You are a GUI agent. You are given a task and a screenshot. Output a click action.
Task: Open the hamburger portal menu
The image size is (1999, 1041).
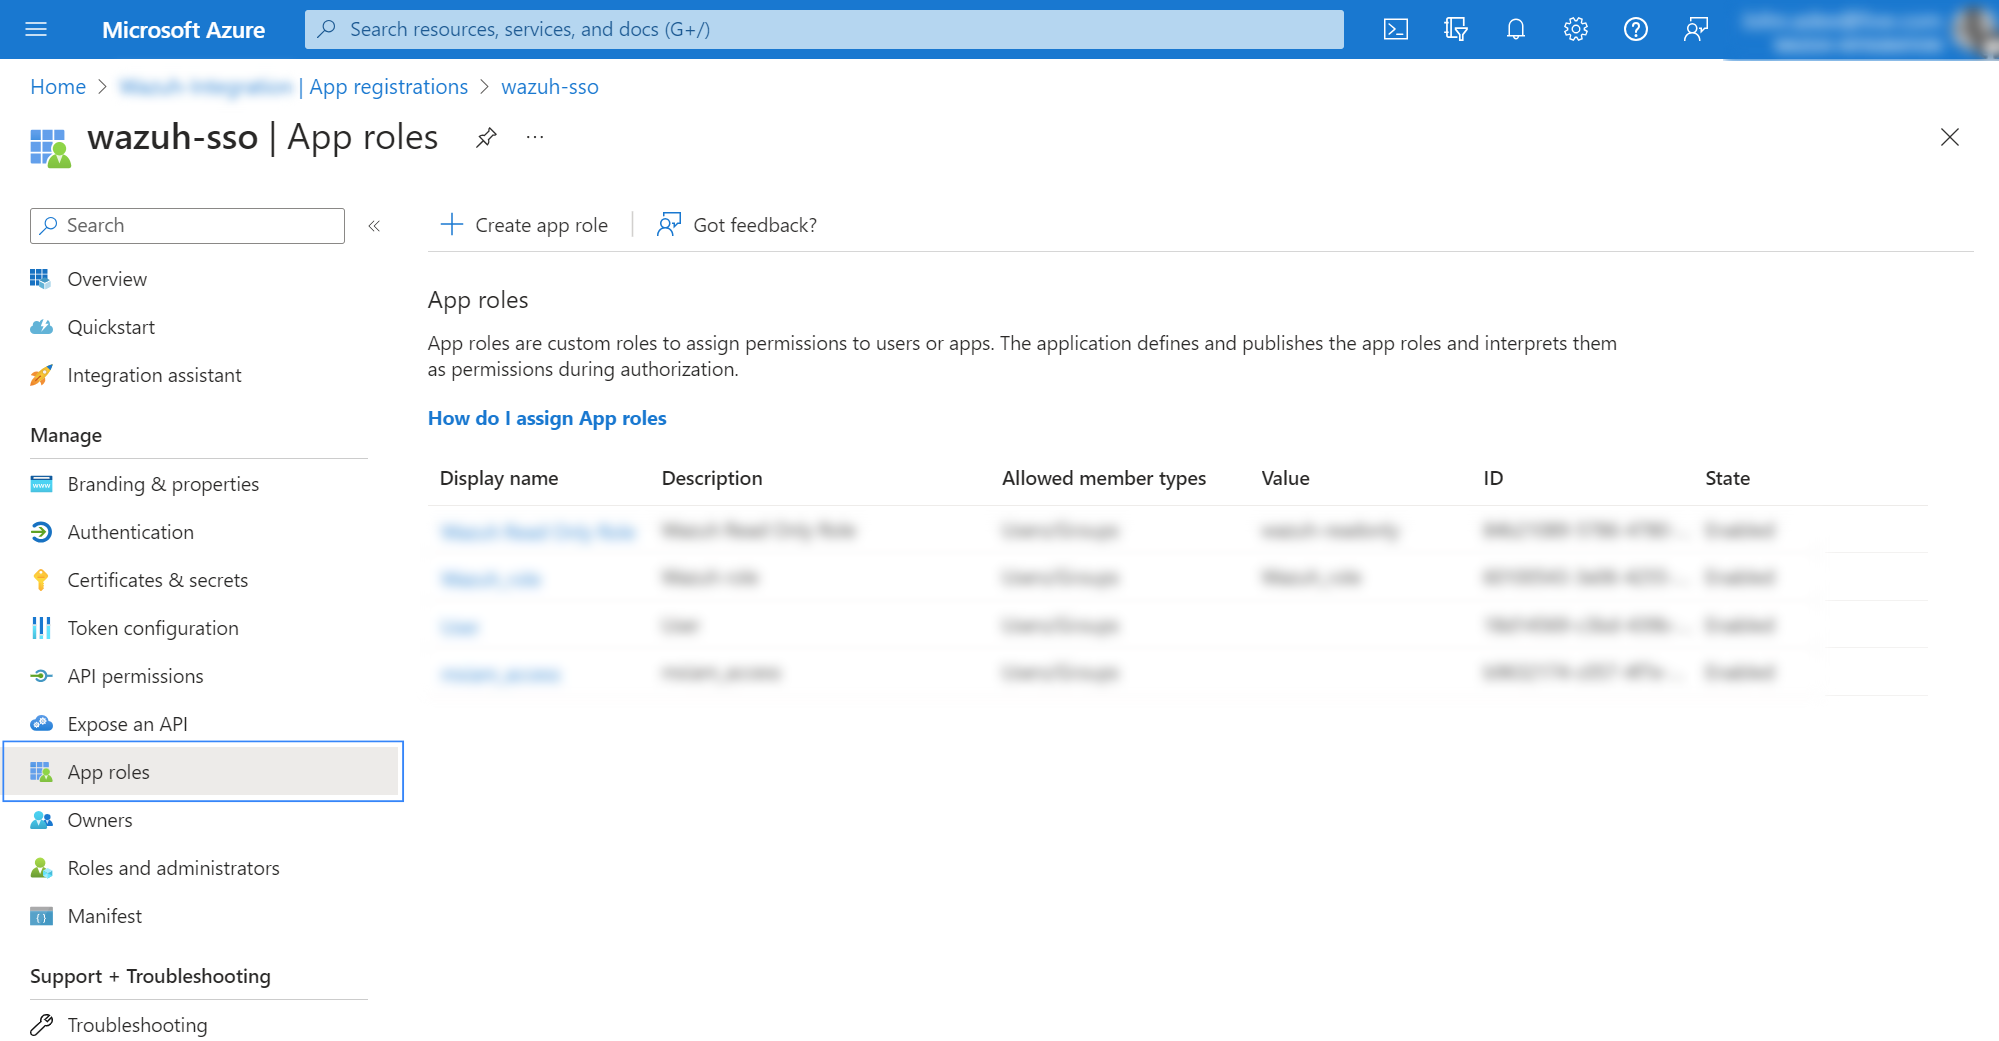coord(36,29)
